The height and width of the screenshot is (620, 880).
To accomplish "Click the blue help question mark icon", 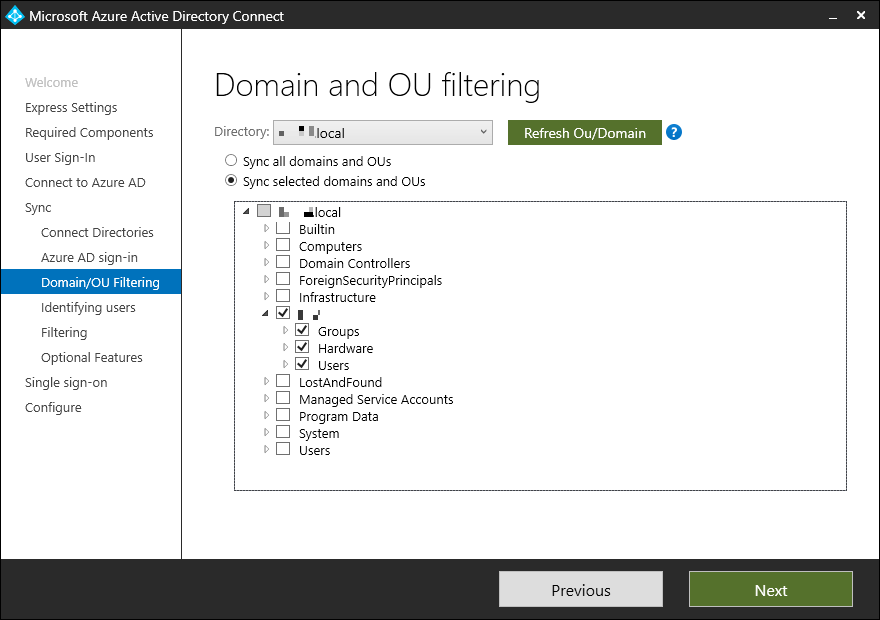I will pyautogui.click(x=674, y=132).
